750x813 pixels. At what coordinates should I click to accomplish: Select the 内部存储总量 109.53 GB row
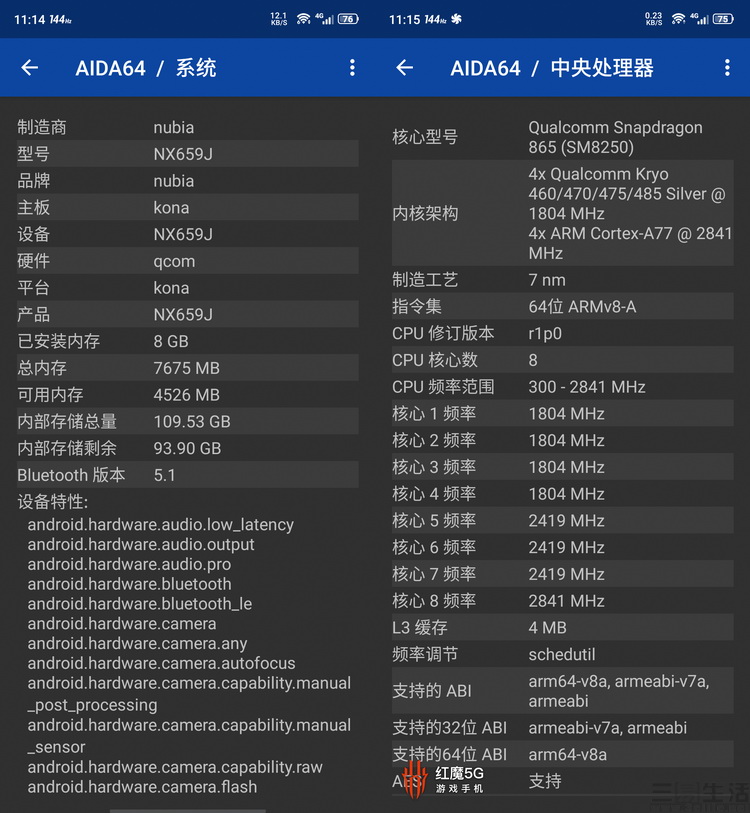[x=188, y=421]
